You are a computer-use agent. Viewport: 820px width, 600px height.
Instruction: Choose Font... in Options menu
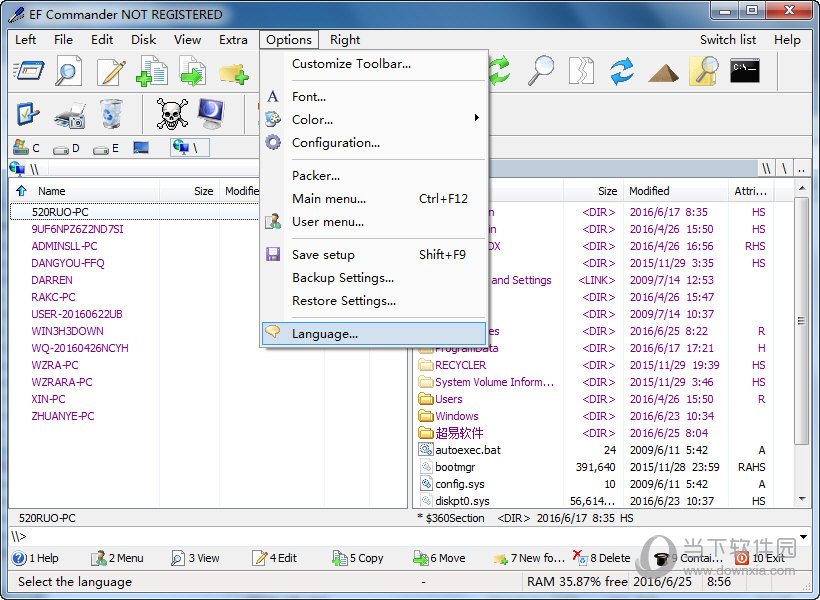(x=373, y=97)
